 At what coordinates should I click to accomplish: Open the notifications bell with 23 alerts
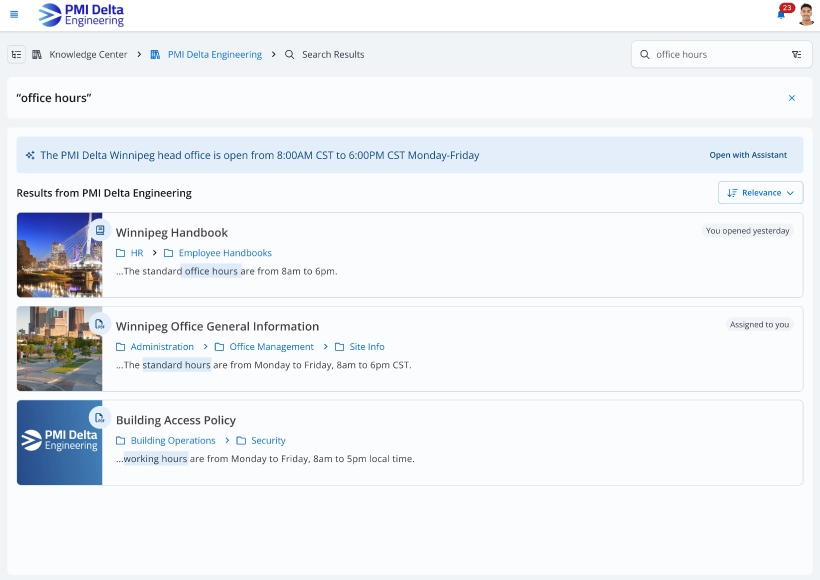pos(782,14)
